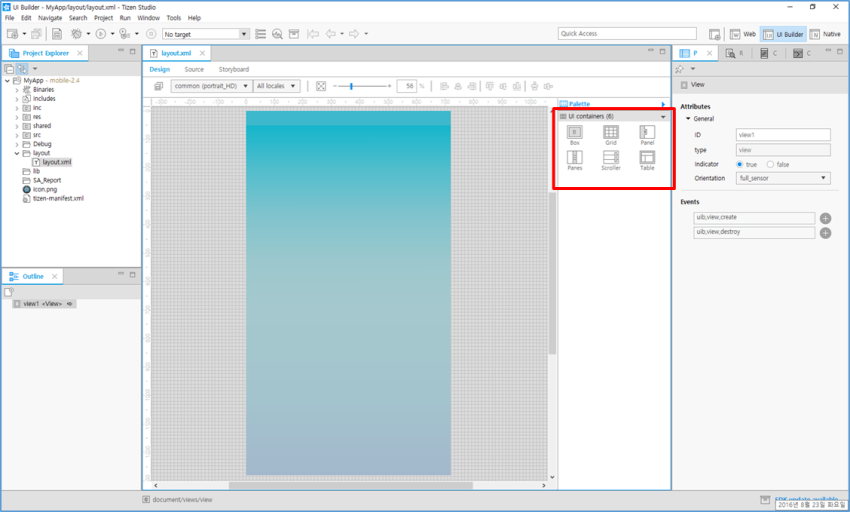Click the Scroller container icon
The width and height of the screenshot is (850, 512).
pyautogui.click(x=610, y=158)
